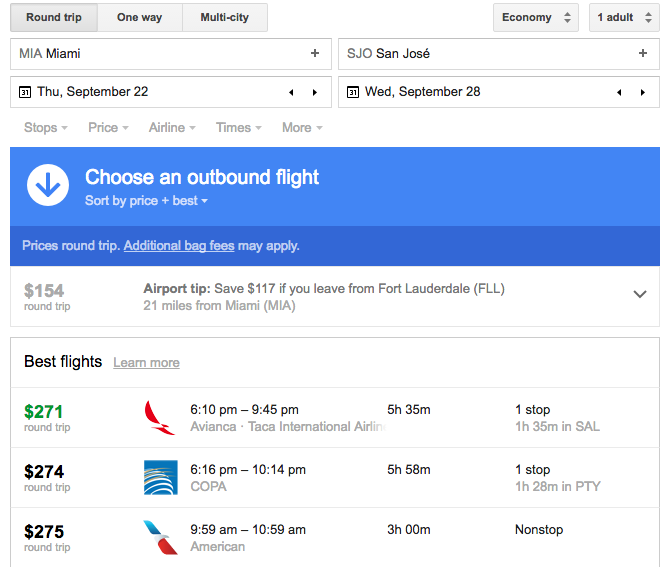Screen dimensions: 670x567
Task: Expand the Airport tip chevron
Action: click(x=640, y=294)
